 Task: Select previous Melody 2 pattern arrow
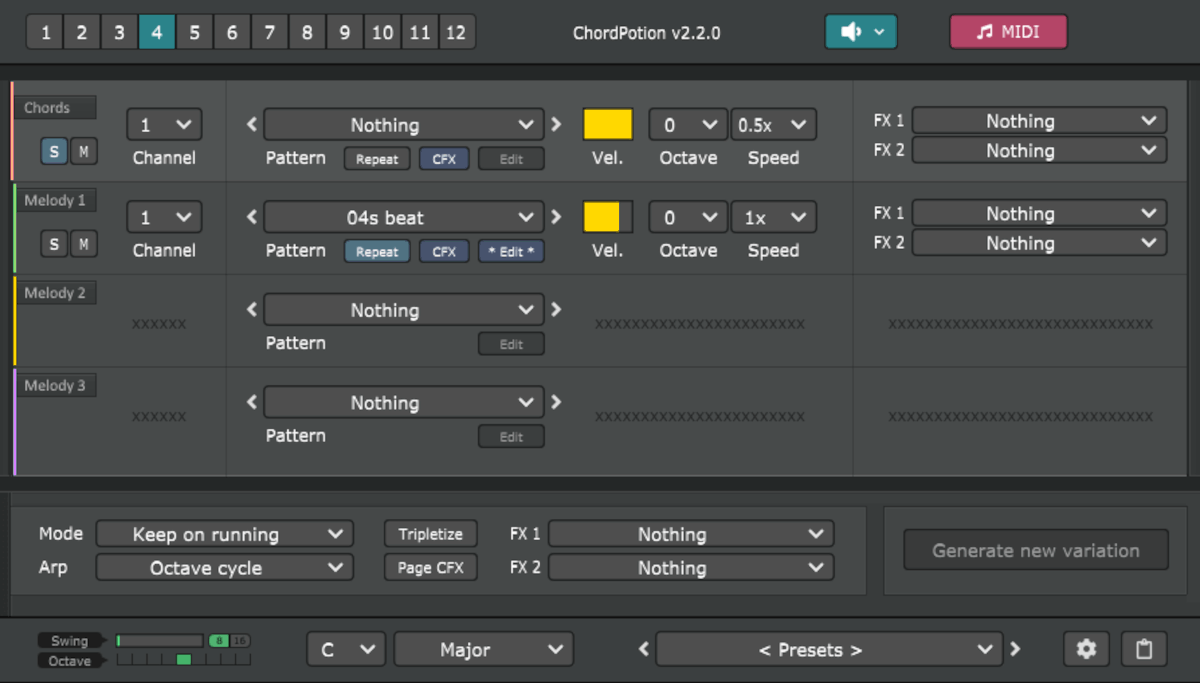coord(252,310)
